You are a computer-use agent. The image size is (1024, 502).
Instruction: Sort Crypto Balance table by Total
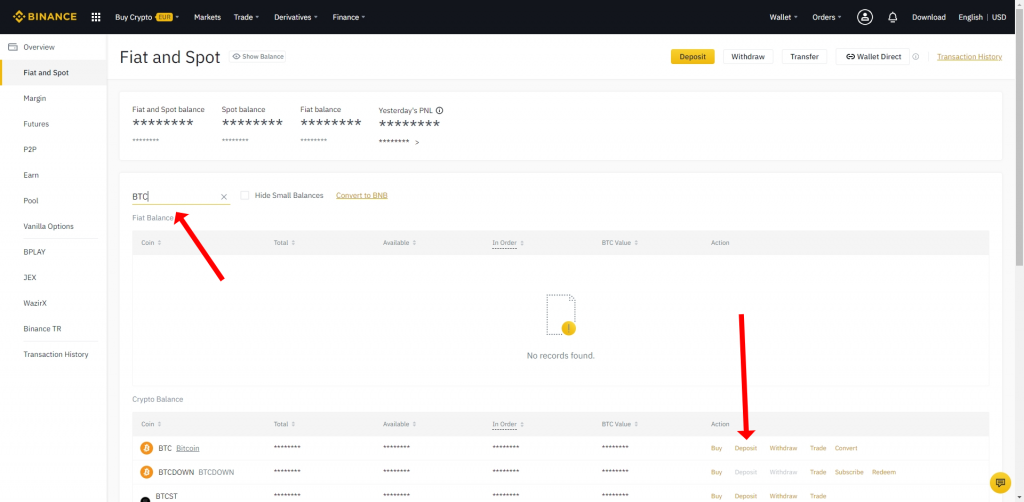coord(284,424)
